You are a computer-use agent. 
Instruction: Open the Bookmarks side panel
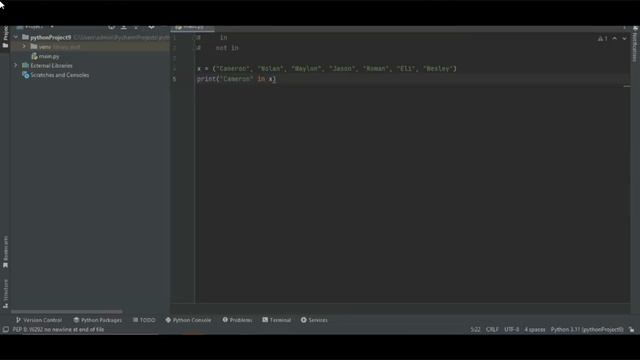(x=5, y=252)
